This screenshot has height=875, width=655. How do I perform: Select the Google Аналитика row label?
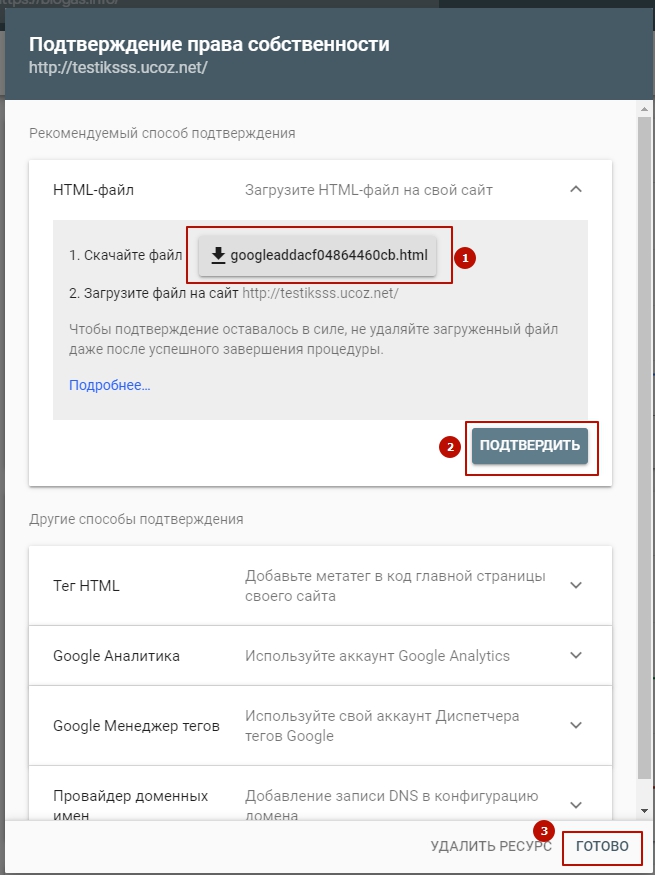click(116, 656)
